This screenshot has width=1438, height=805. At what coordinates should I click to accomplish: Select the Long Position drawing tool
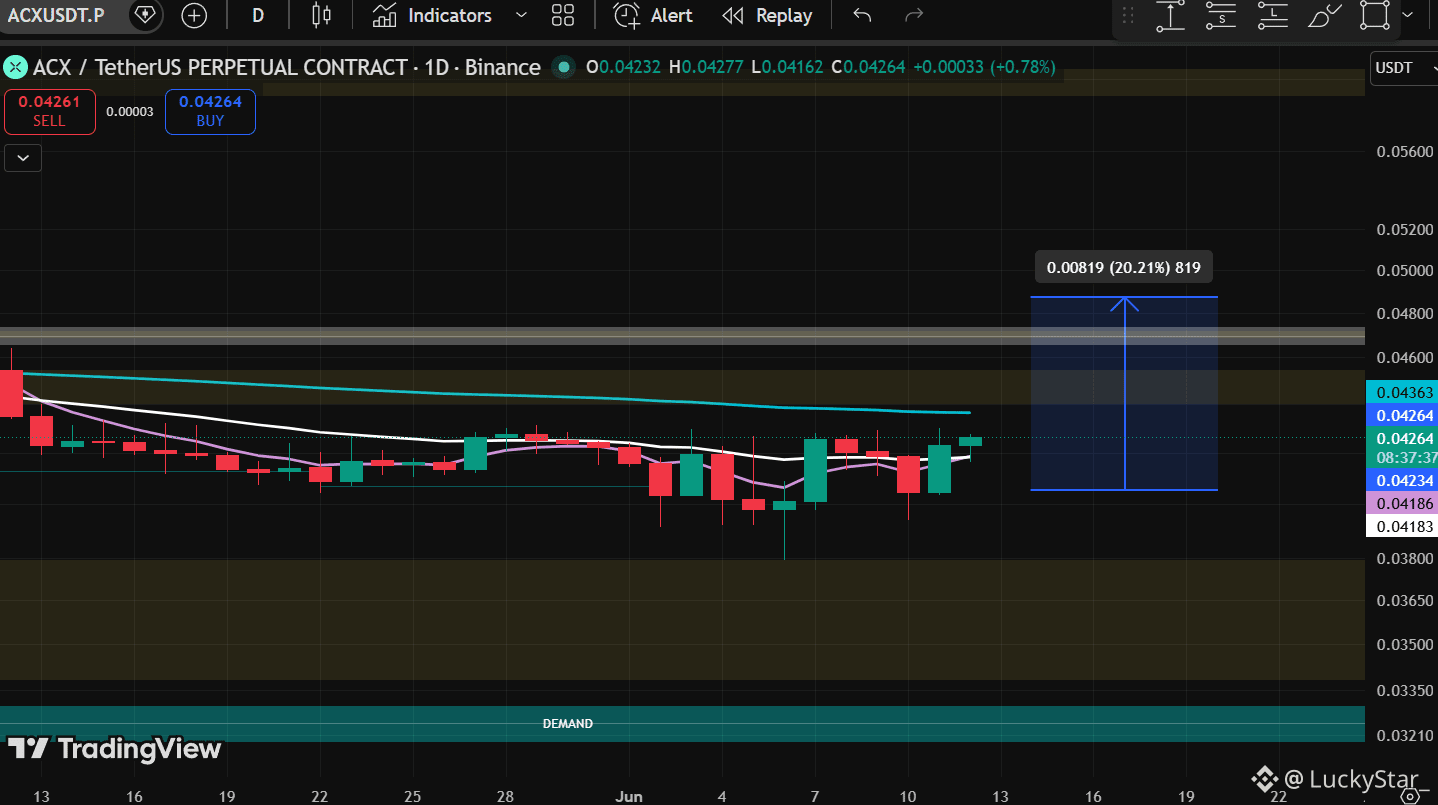click(x=1272, y=15)
